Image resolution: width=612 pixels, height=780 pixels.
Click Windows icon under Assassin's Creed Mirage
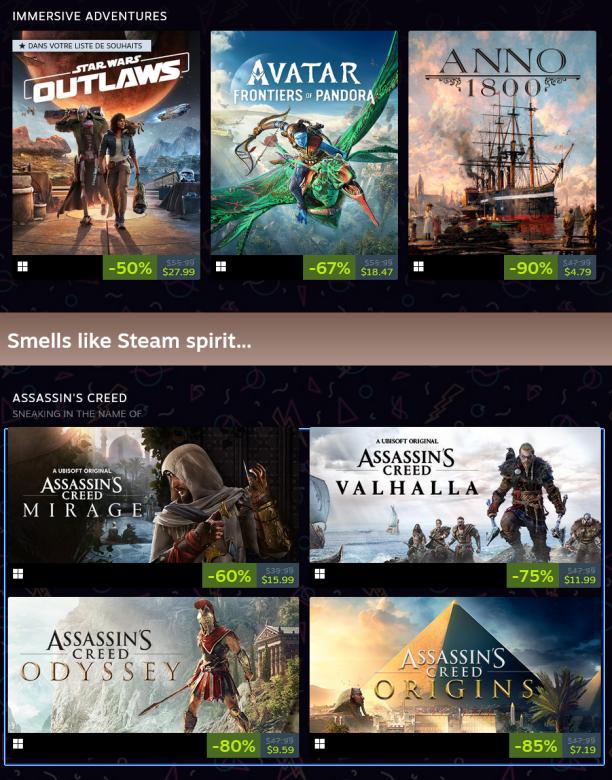(18, 574)
